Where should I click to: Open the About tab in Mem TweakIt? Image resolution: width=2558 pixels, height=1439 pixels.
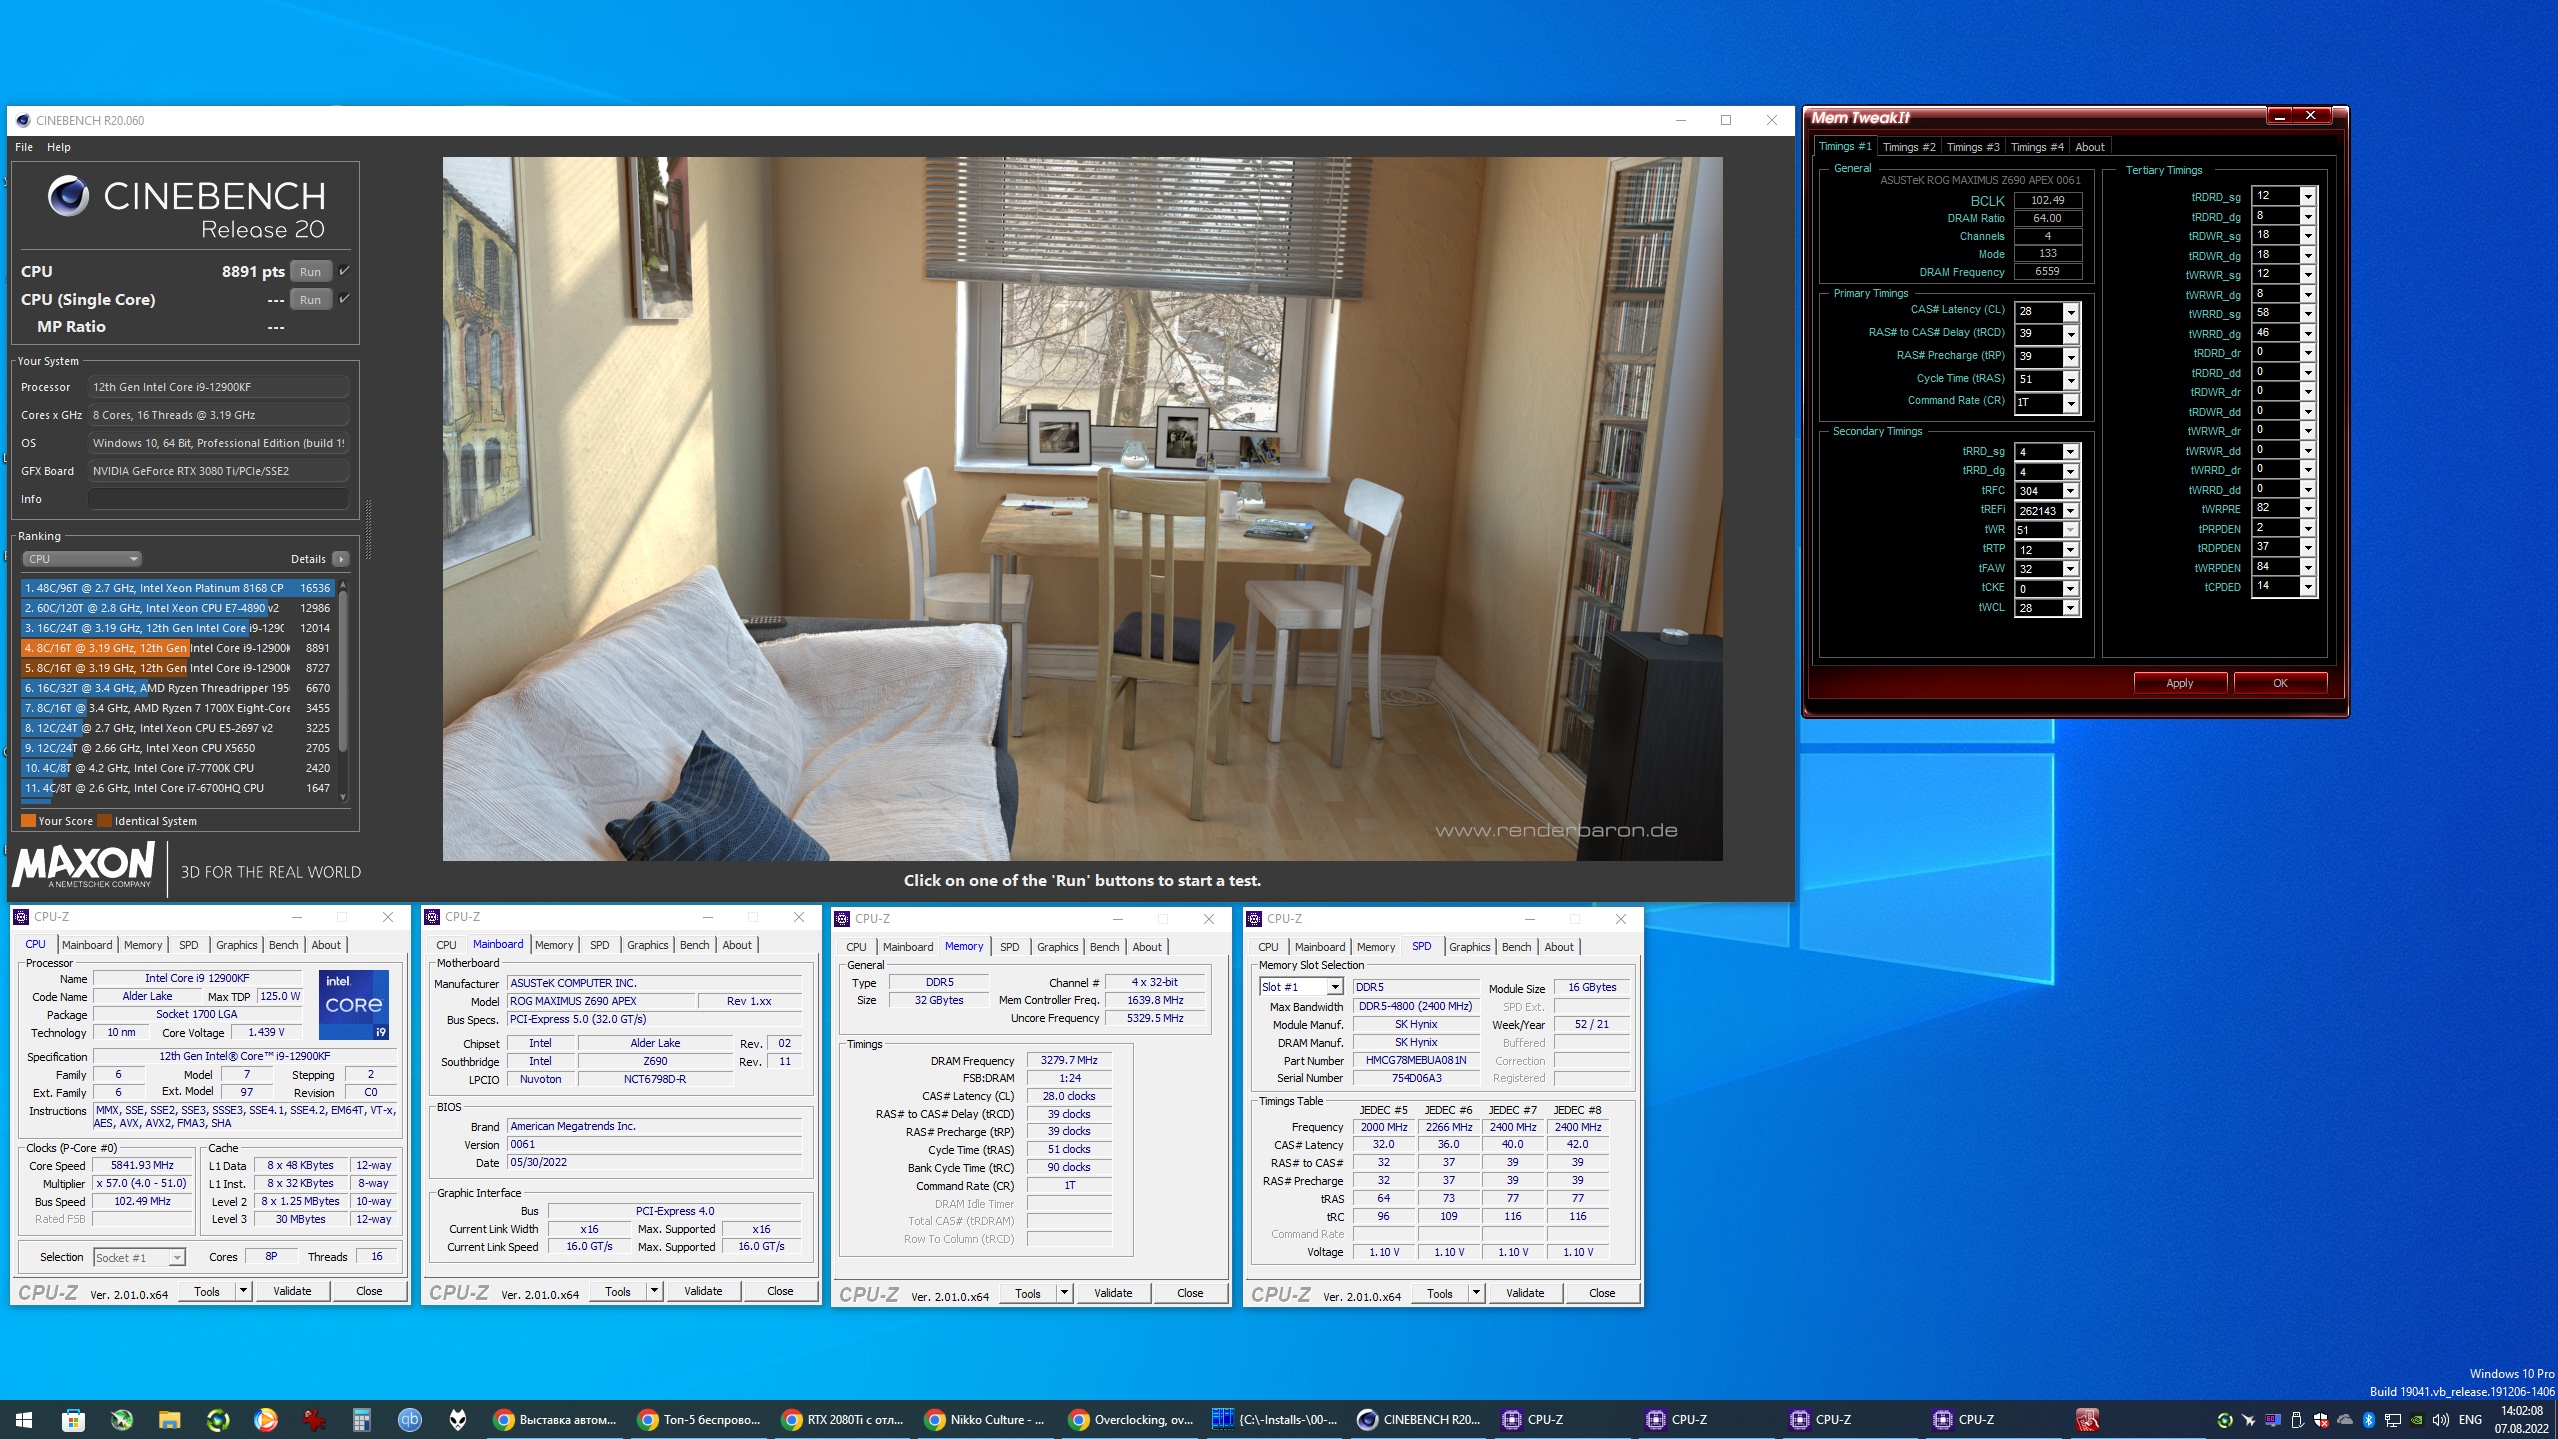point(2089,147)
